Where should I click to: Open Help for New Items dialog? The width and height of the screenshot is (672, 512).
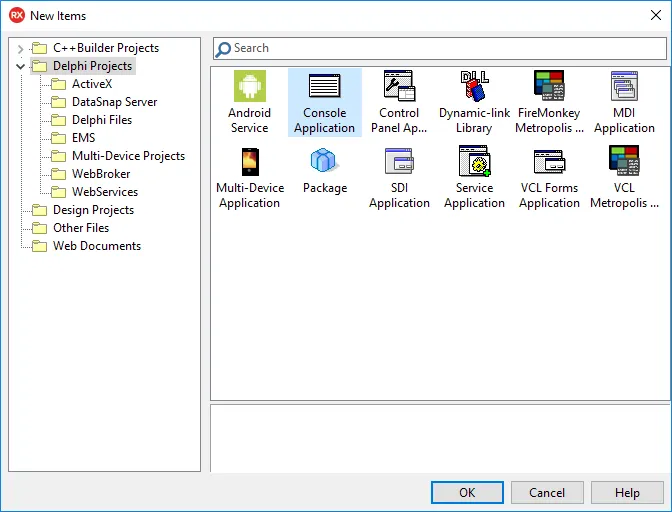click(x=627, y=492)
